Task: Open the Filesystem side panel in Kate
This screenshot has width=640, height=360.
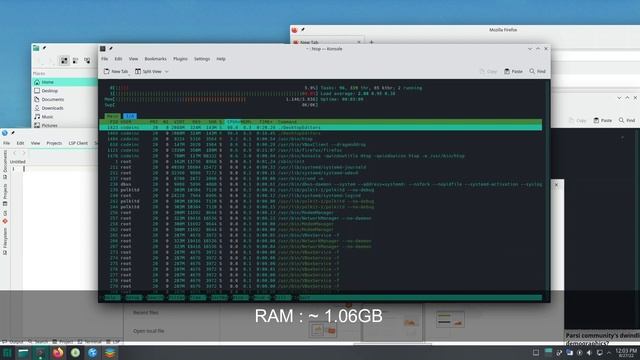Action: coord(5,241)
